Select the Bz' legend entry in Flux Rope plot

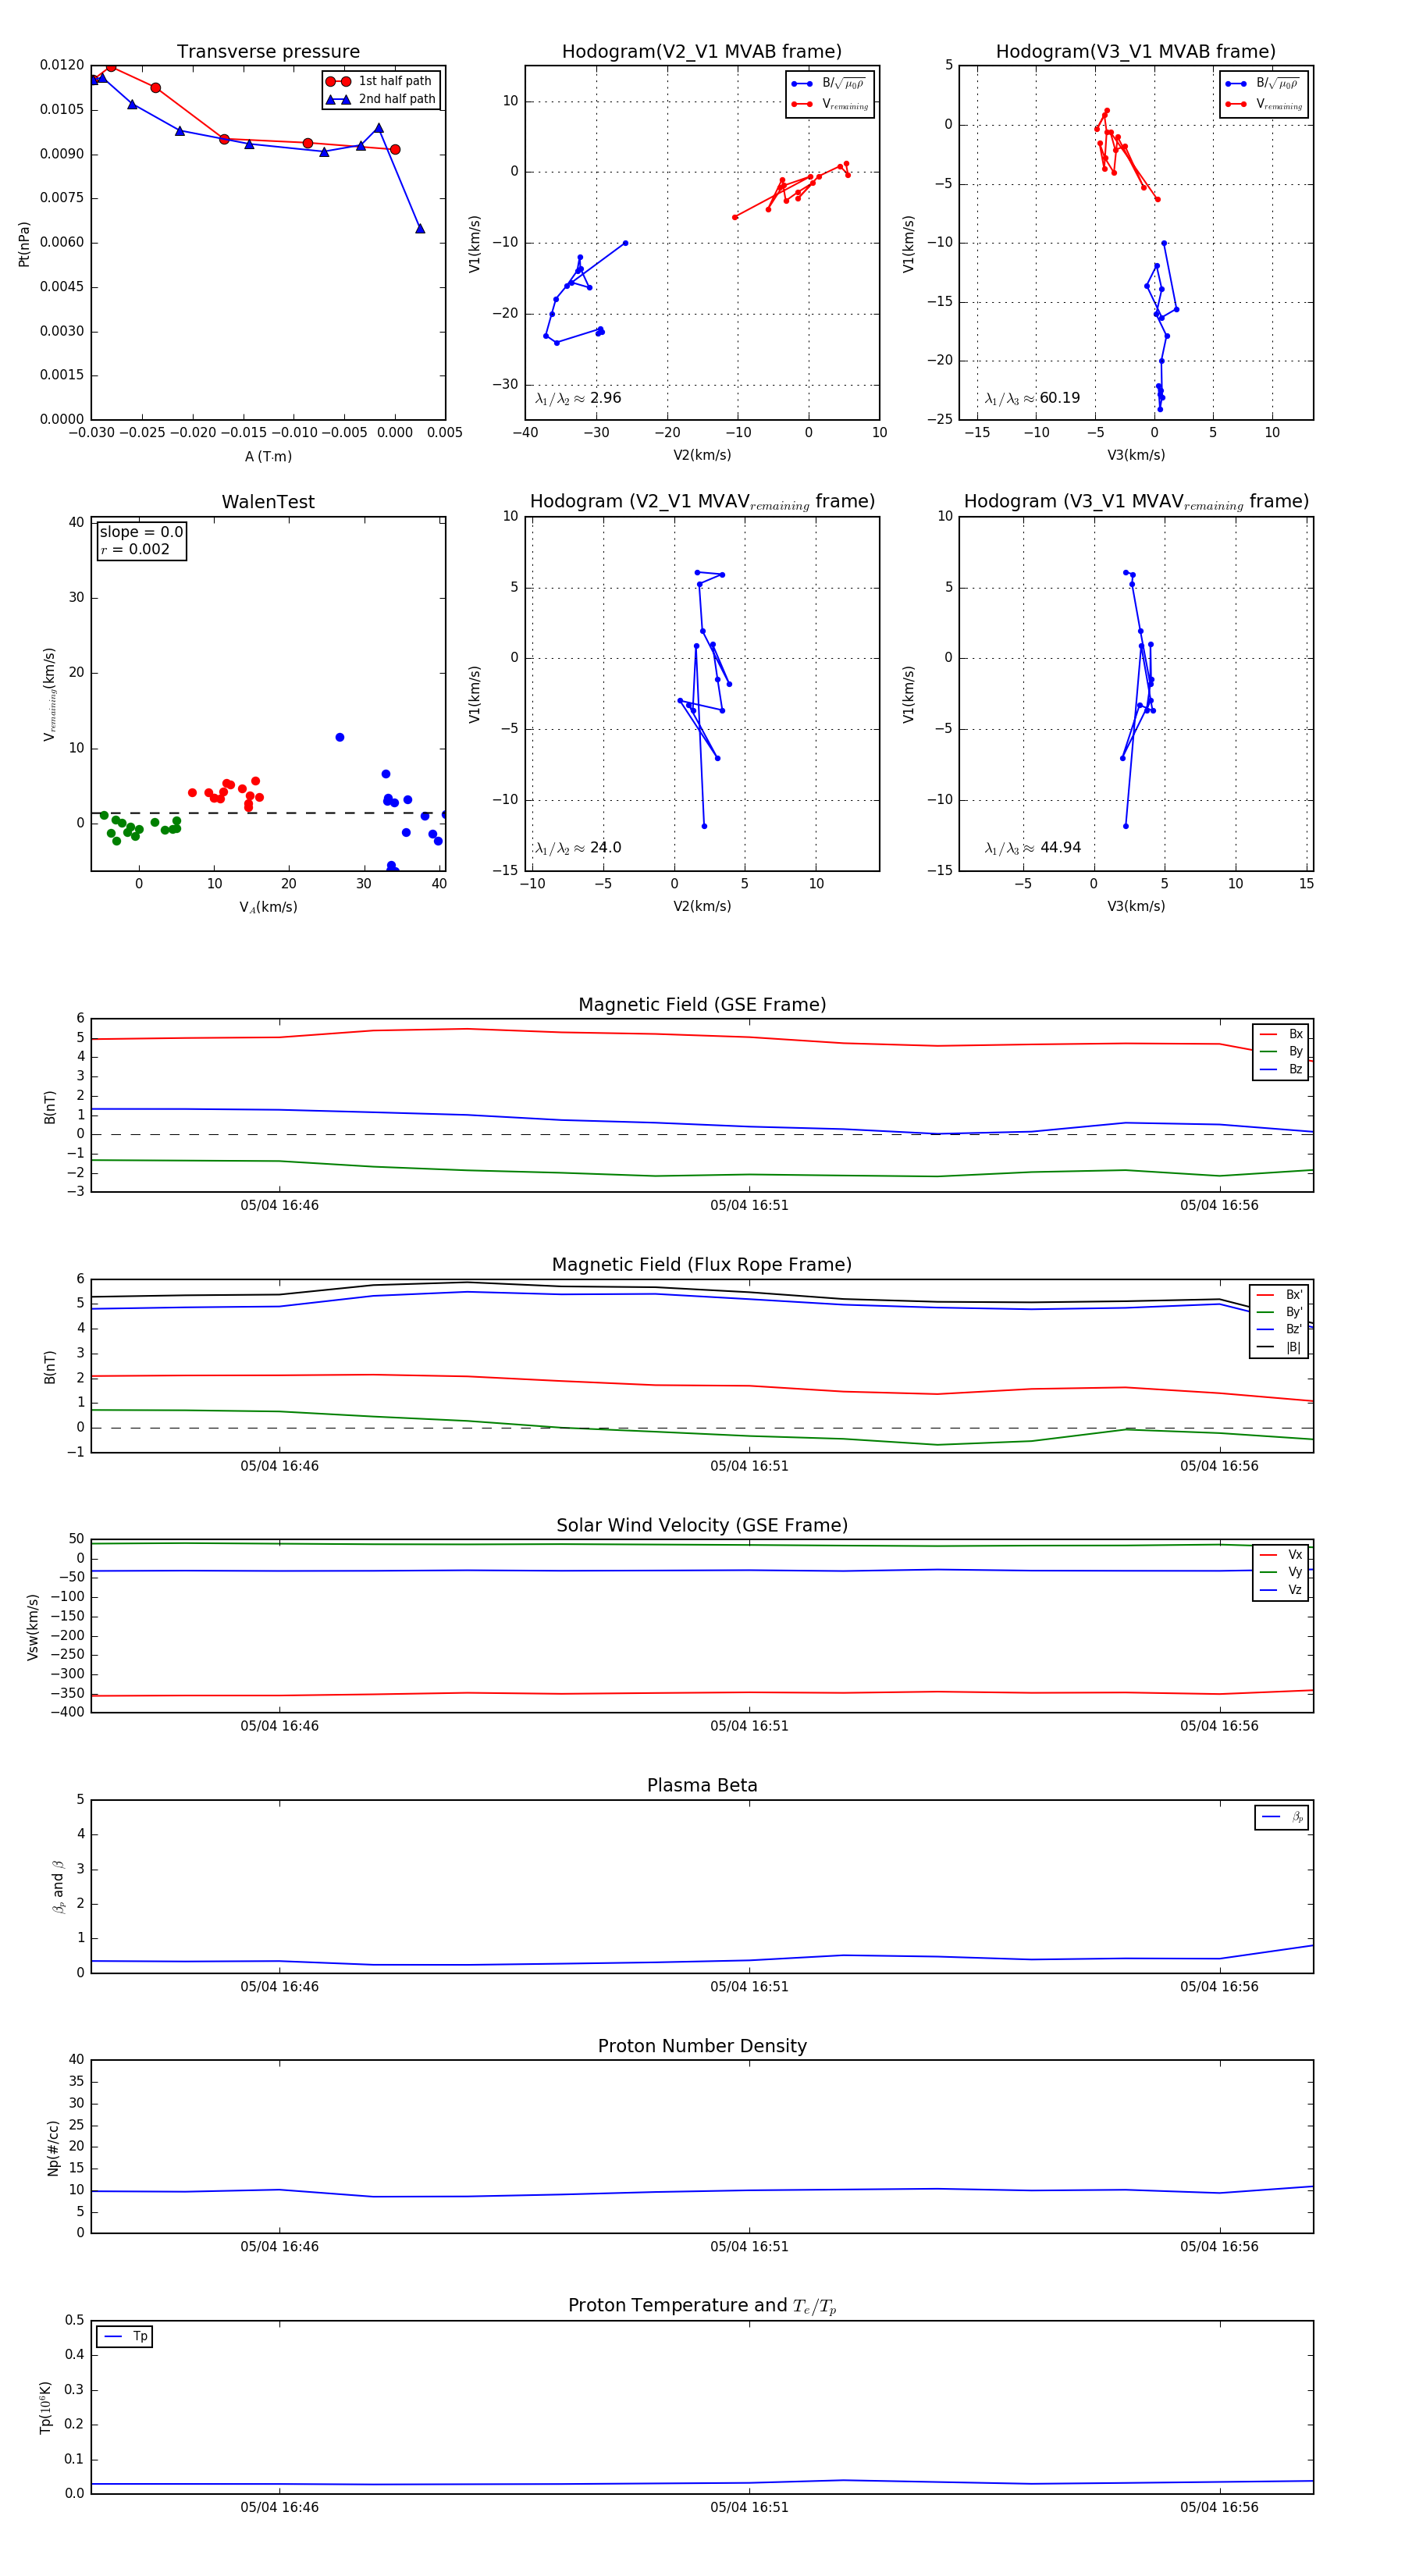click(x=1279, y=1329)
